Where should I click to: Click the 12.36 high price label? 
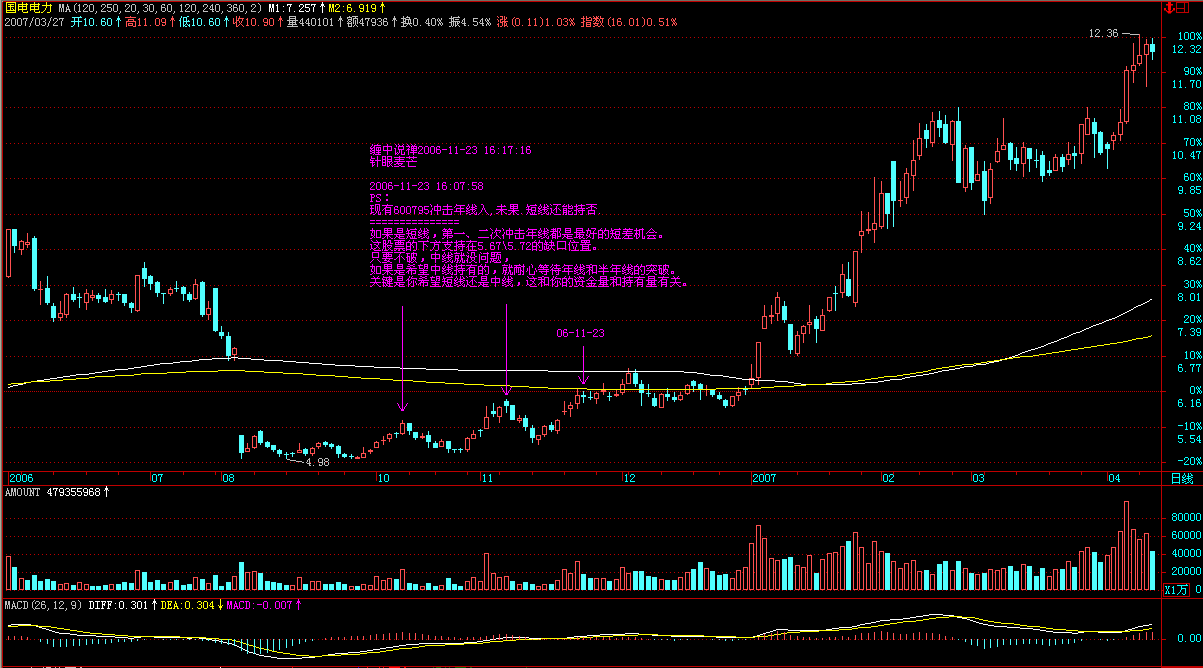(x=1103, y=33)
